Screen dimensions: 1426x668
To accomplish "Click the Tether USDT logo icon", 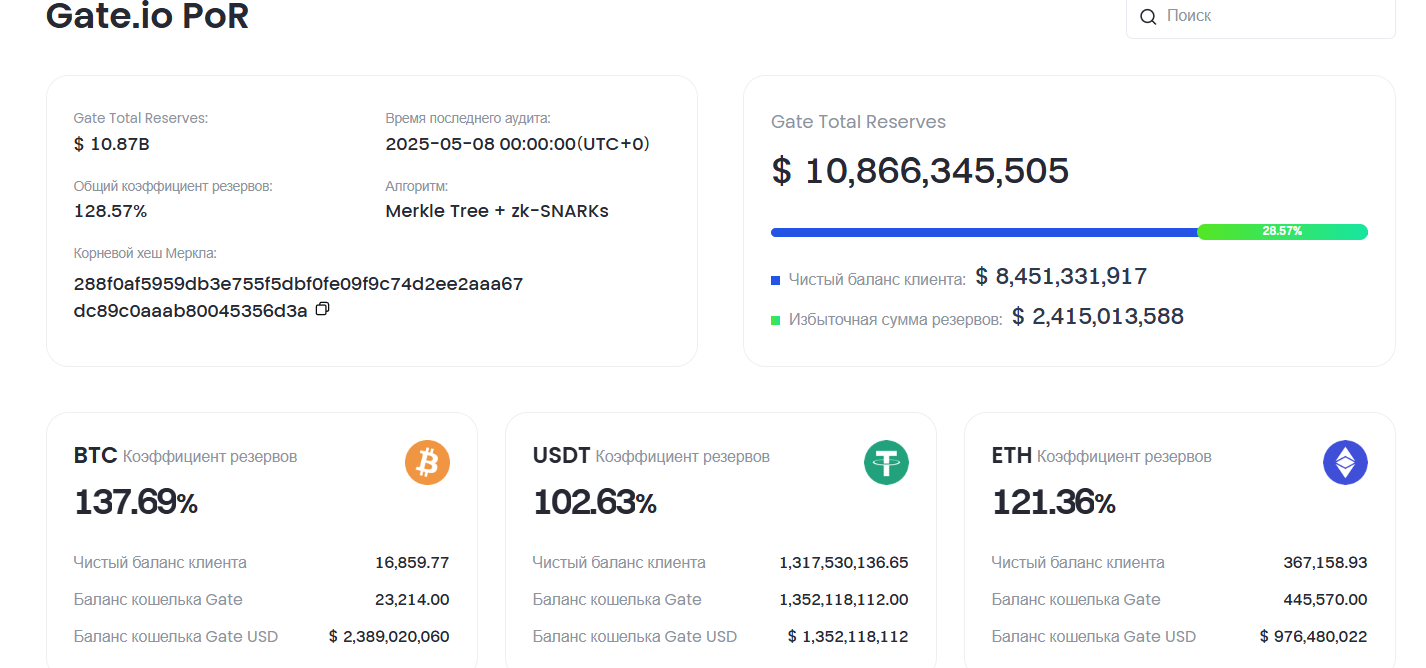I will click(x=886, y=463).
